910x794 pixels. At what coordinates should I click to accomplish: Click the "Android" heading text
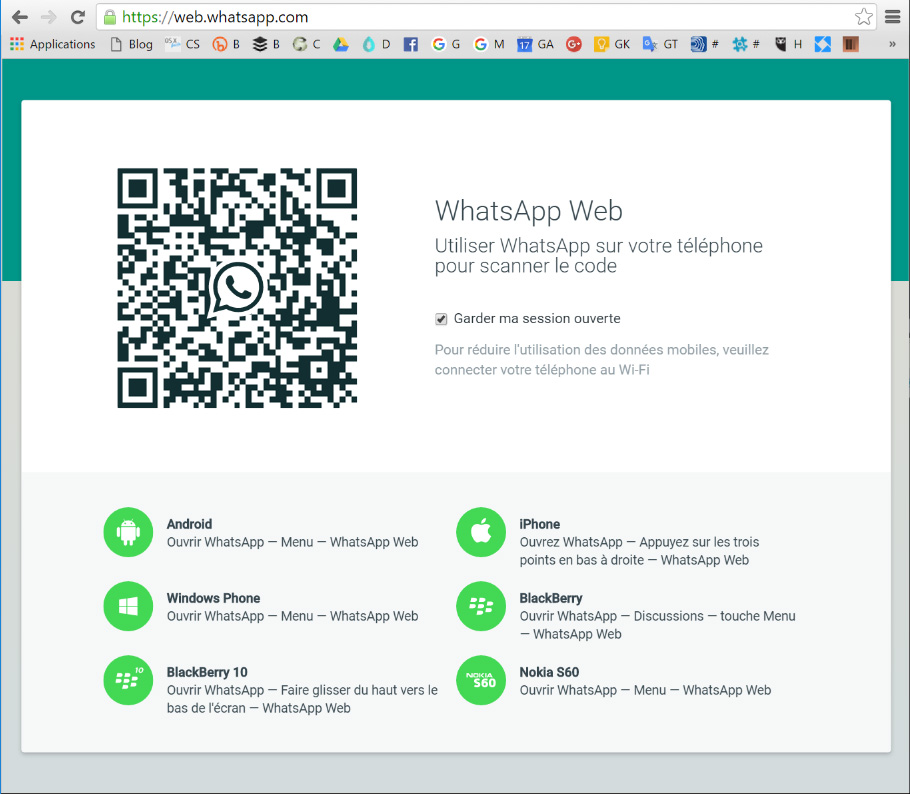(x=189, y=524)
